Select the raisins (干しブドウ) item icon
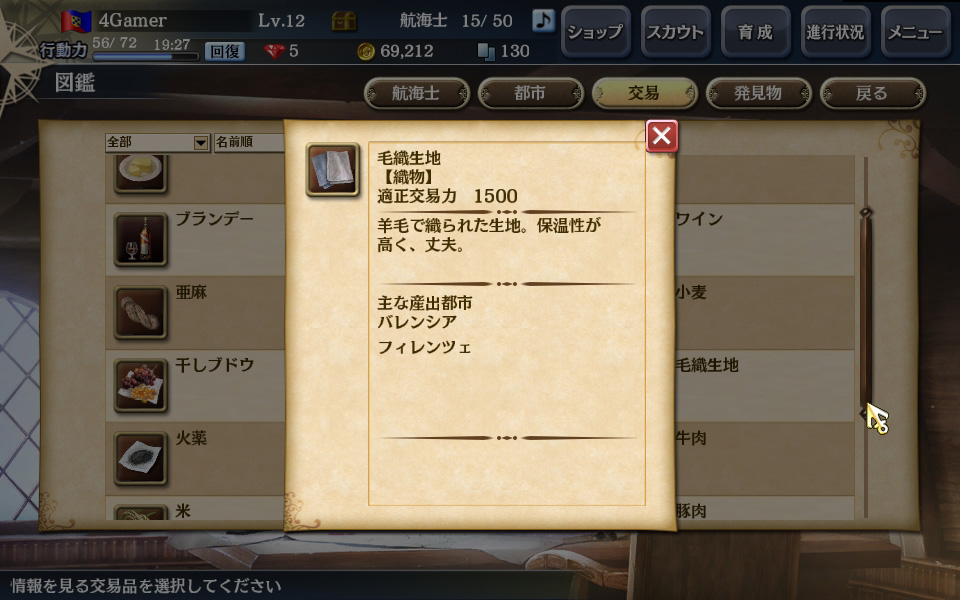960x600 pixels. pos(140,385)
